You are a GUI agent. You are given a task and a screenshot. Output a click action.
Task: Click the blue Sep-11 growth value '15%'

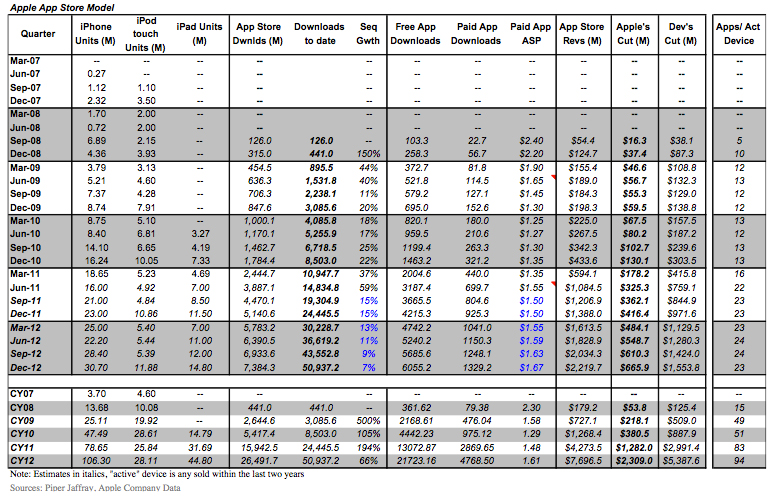[x=369, y=301]
